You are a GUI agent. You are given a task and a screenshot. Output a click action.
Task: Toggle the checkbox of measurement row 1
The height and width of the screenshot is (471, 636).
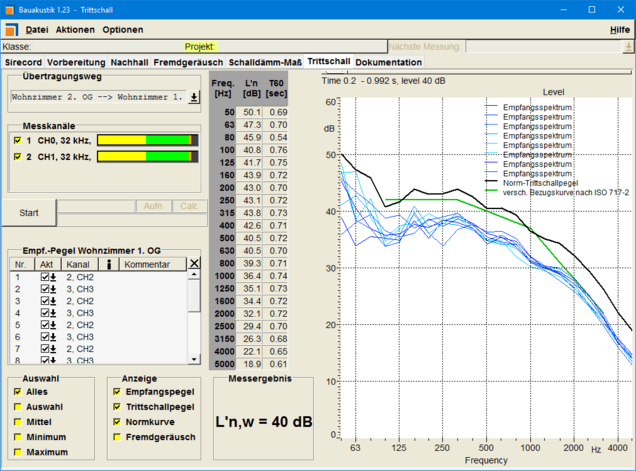(x=45, y=277)
